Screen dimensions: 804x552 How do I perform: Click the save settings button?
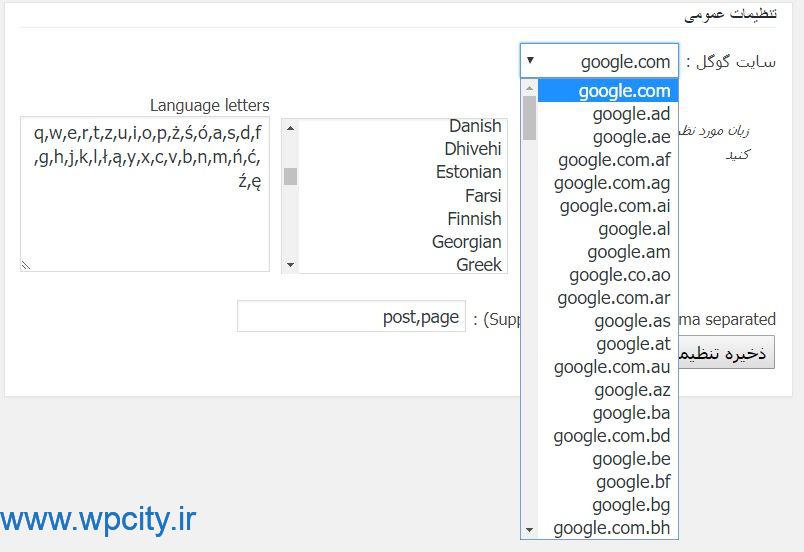pos(727,353)
